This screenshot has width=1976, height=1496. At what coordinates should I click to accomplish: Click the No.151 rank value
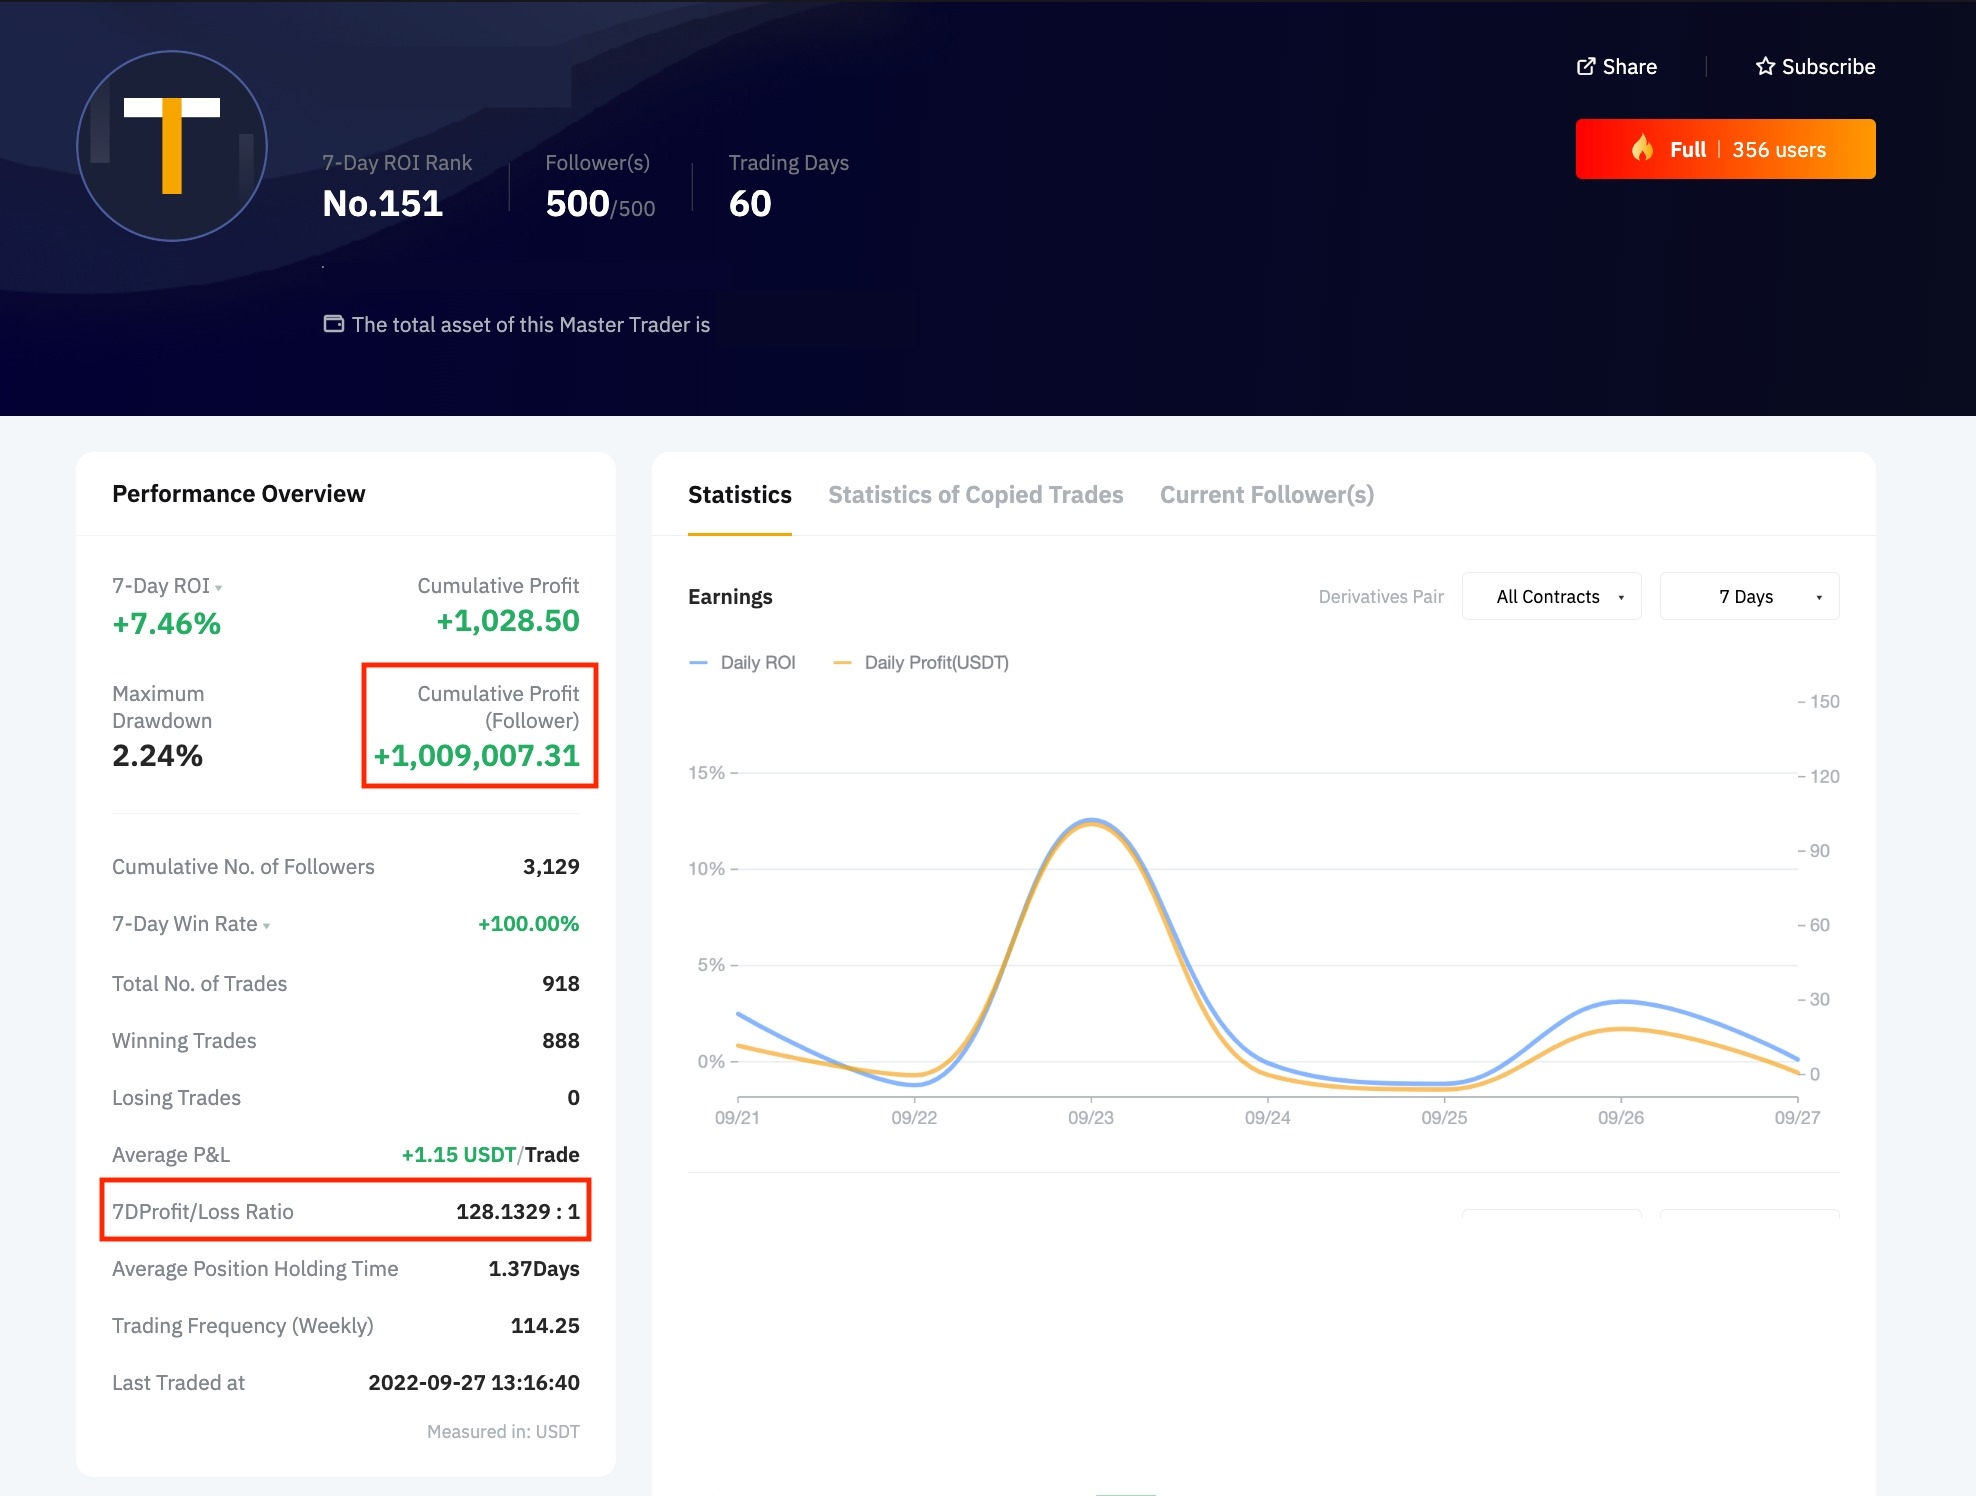point(382,204)
